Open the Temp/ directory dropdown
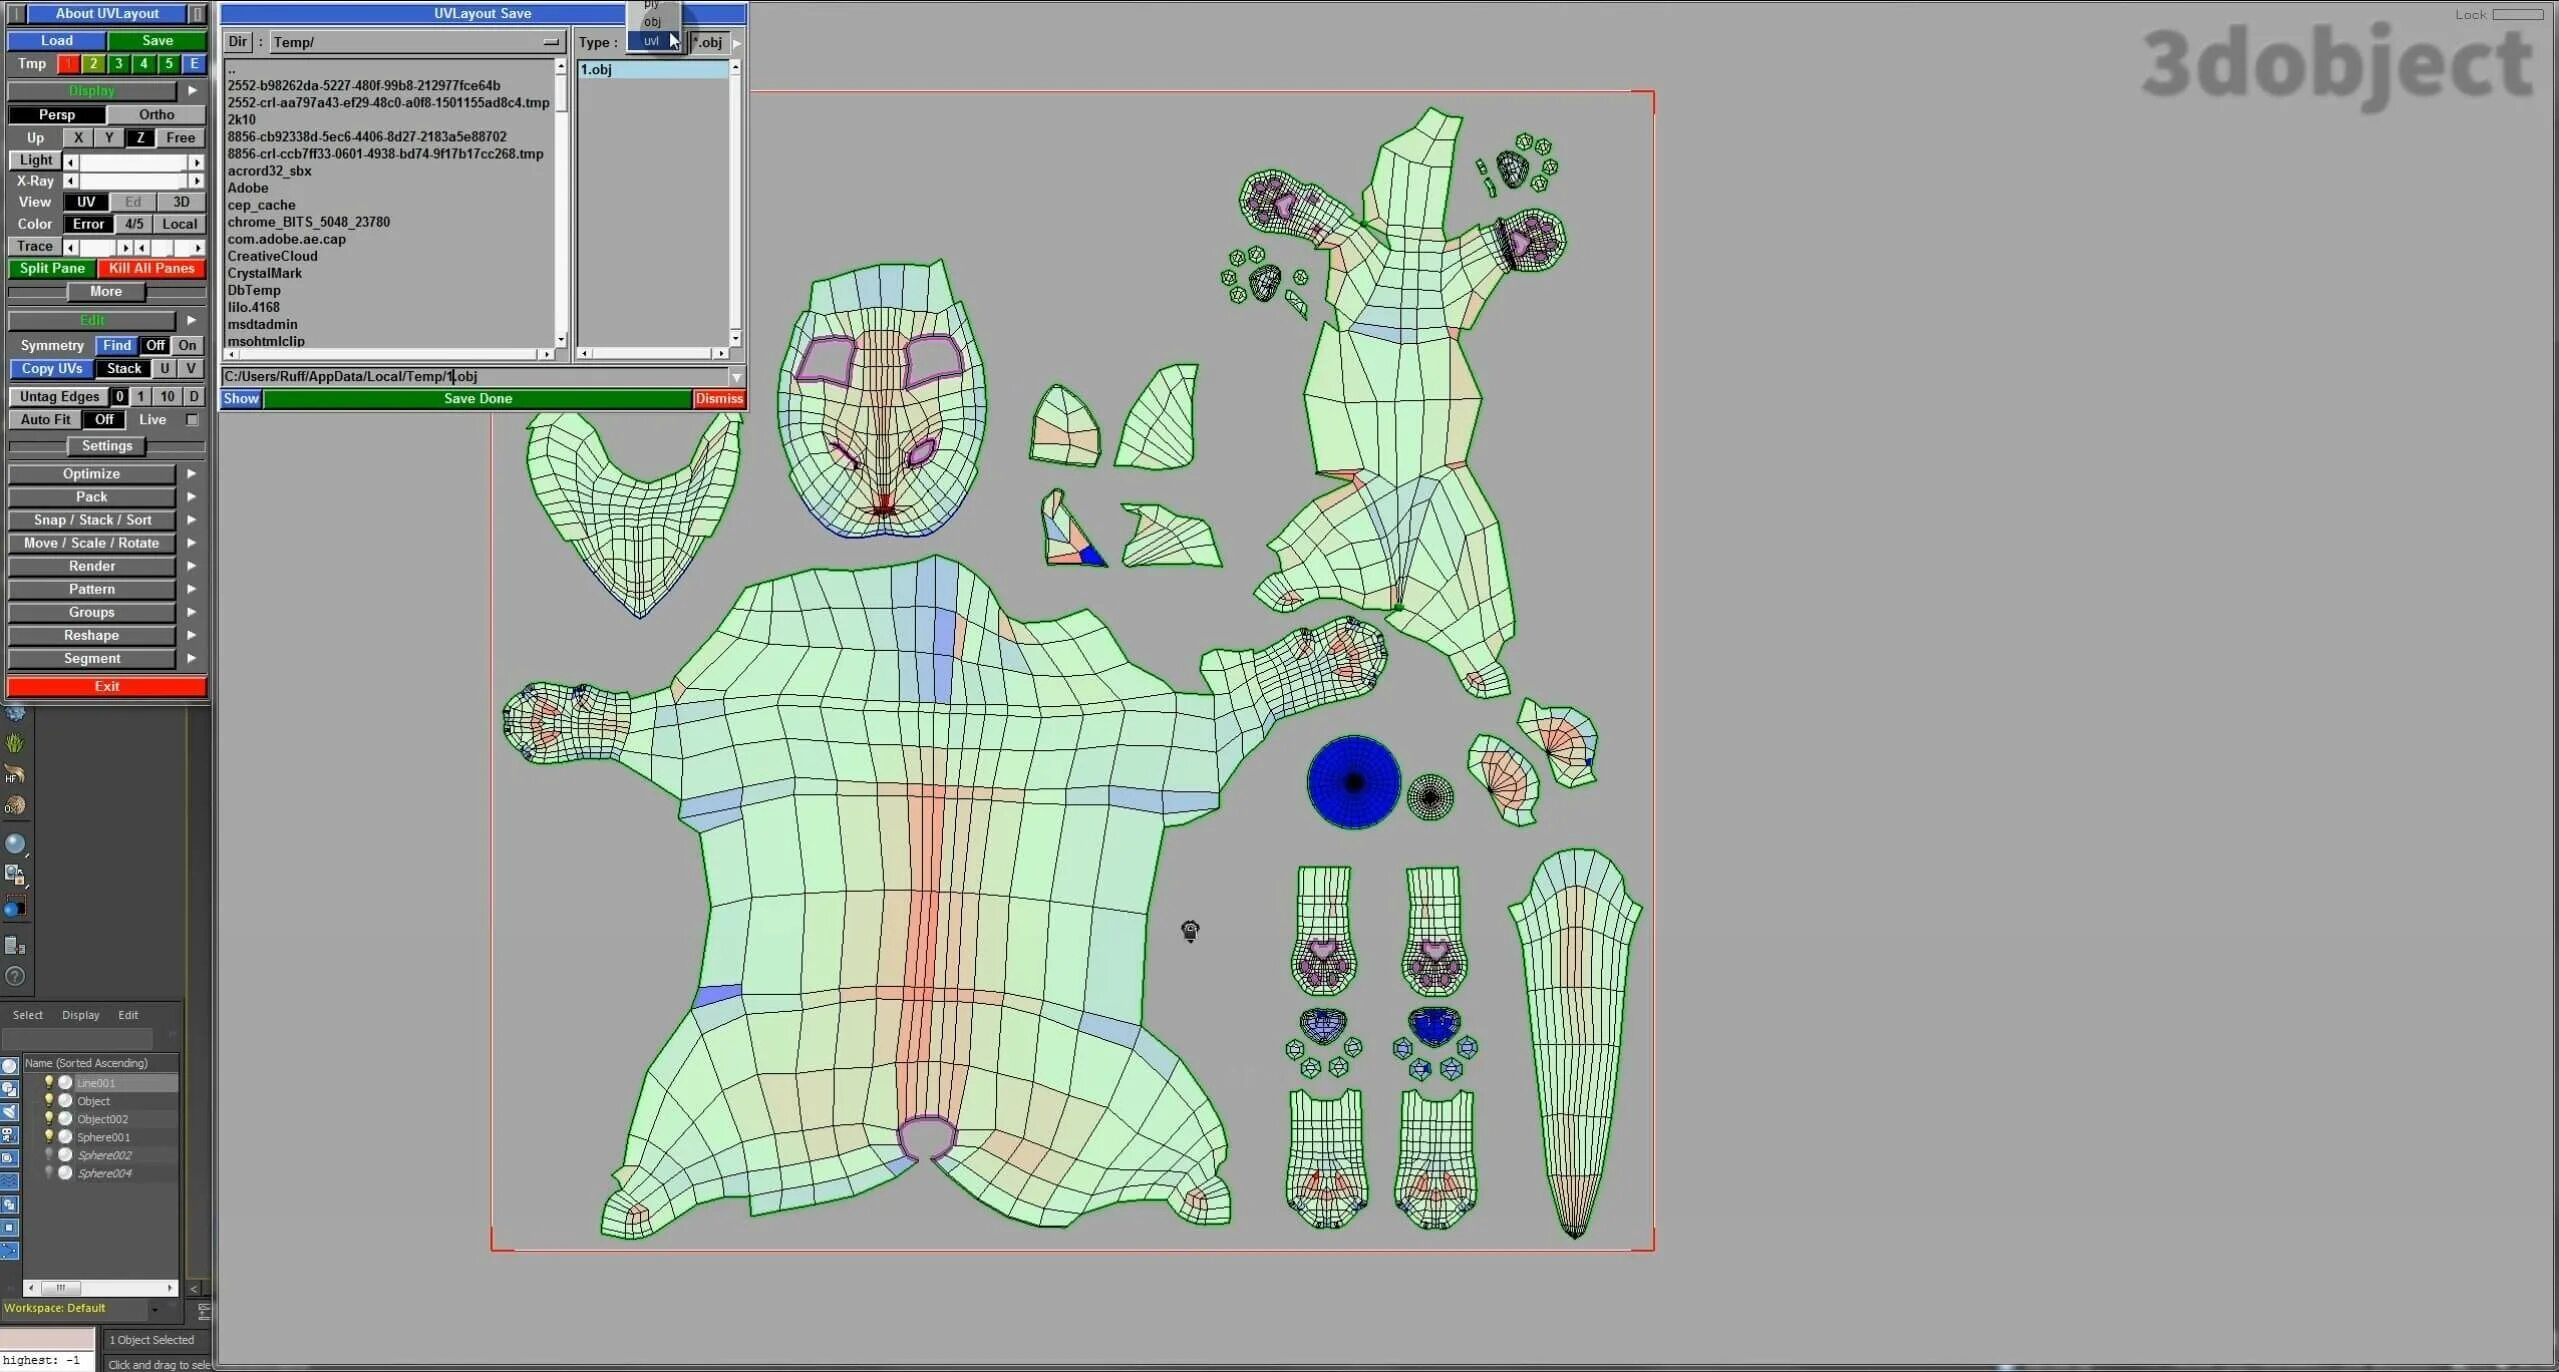Image resolution: width=2559 pixels, height=1372 pixels. [551, 42]
